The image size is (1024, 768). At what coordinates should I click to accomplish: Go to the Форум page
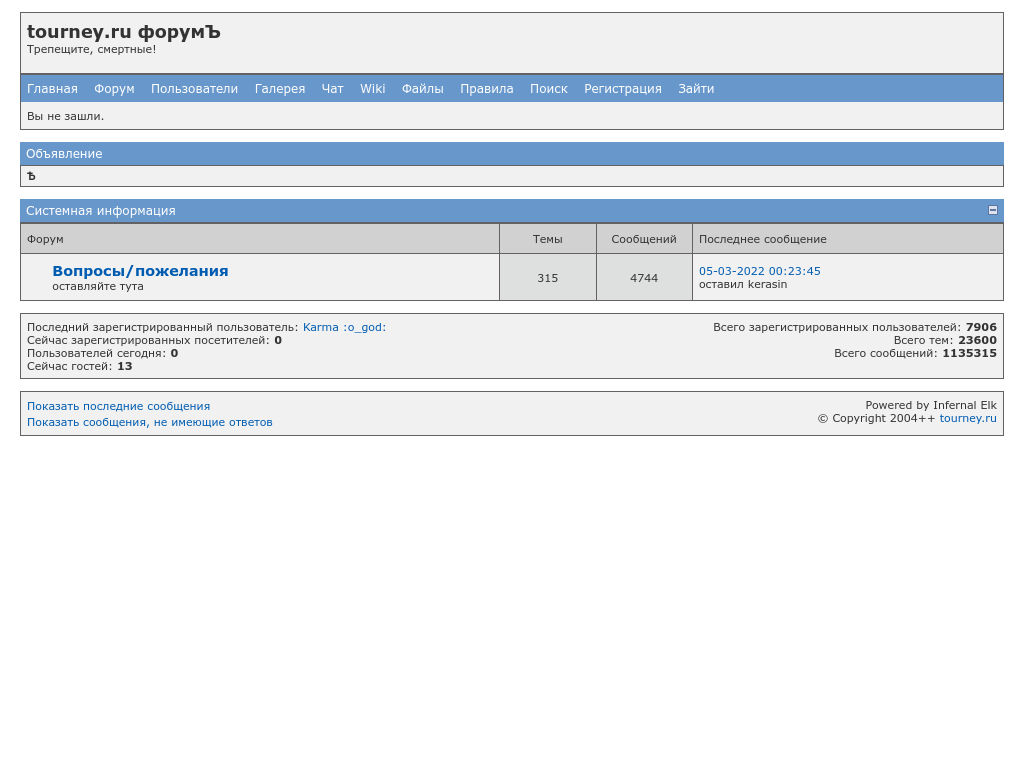point(114,89)
